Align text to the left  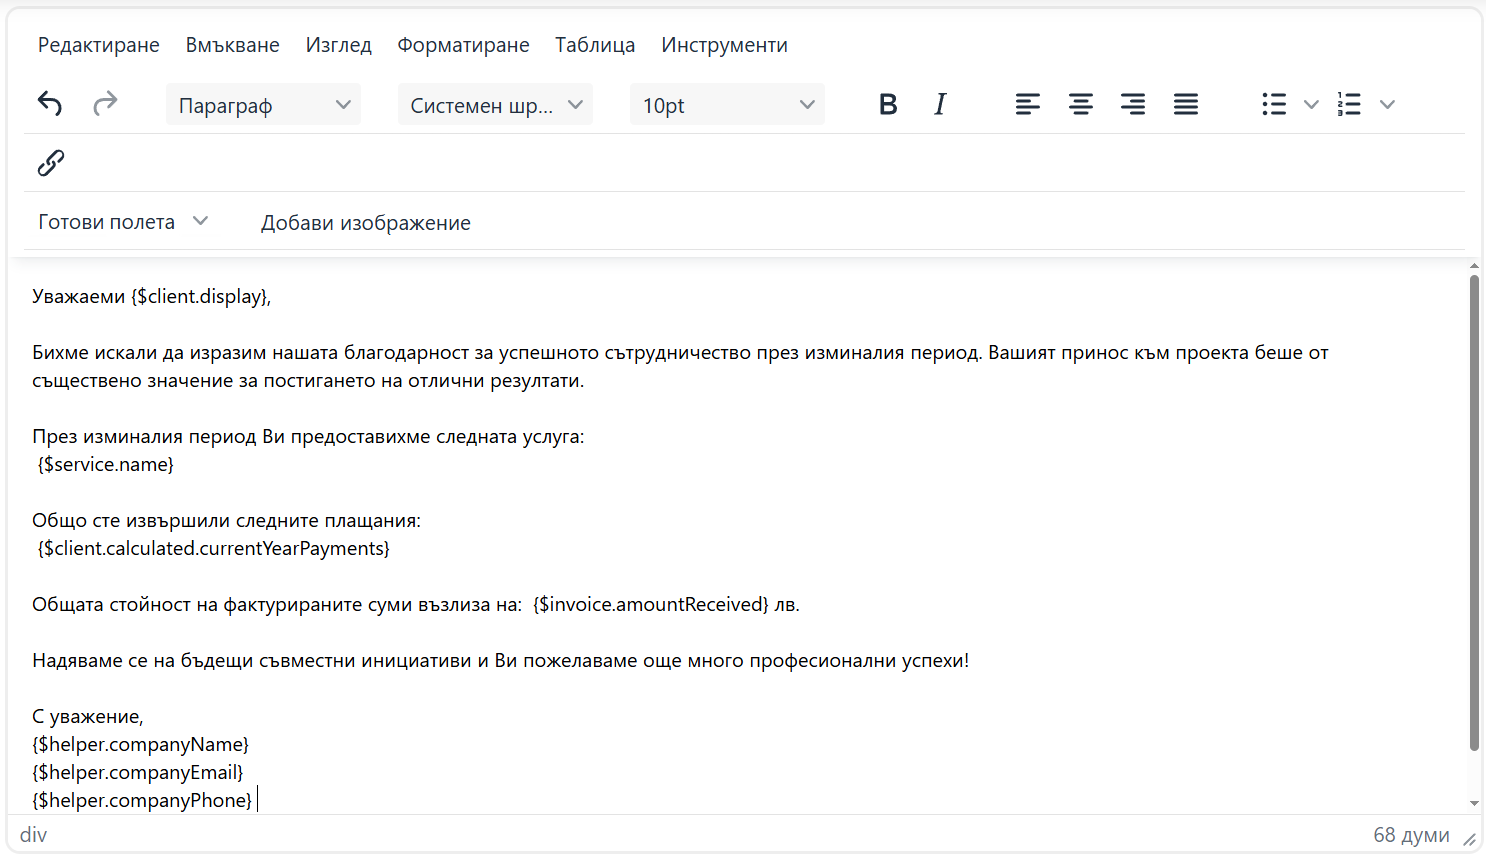point(1028,104)
